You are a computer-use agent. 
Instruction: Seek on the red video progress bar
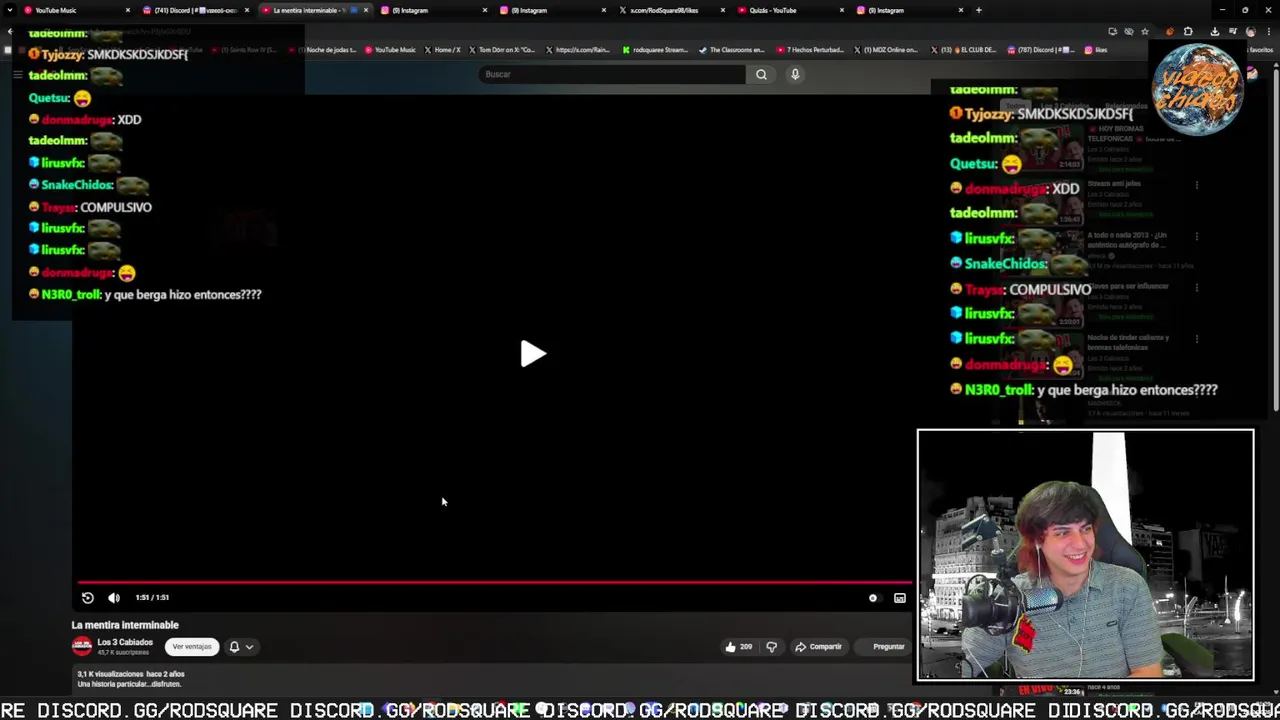(x=494, y=581)
